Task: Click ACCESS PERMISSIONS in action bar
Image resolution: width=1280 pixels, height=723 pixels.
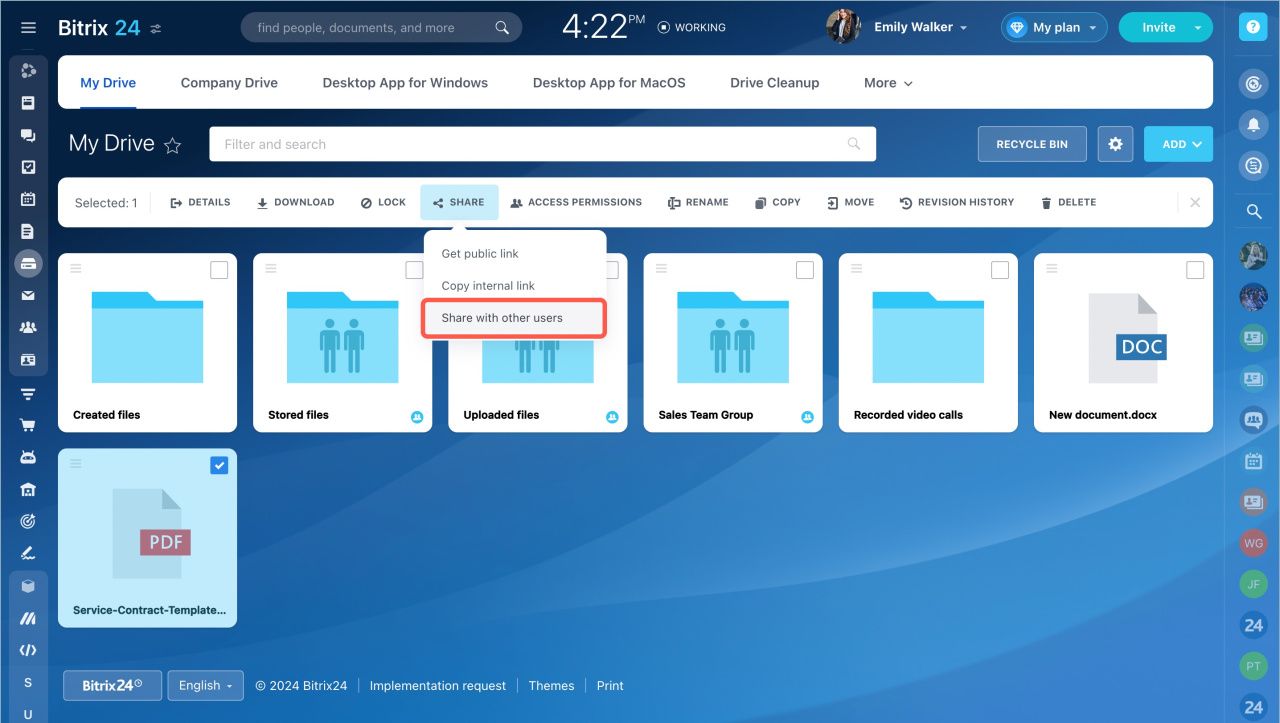Action: tap(576, 202)
